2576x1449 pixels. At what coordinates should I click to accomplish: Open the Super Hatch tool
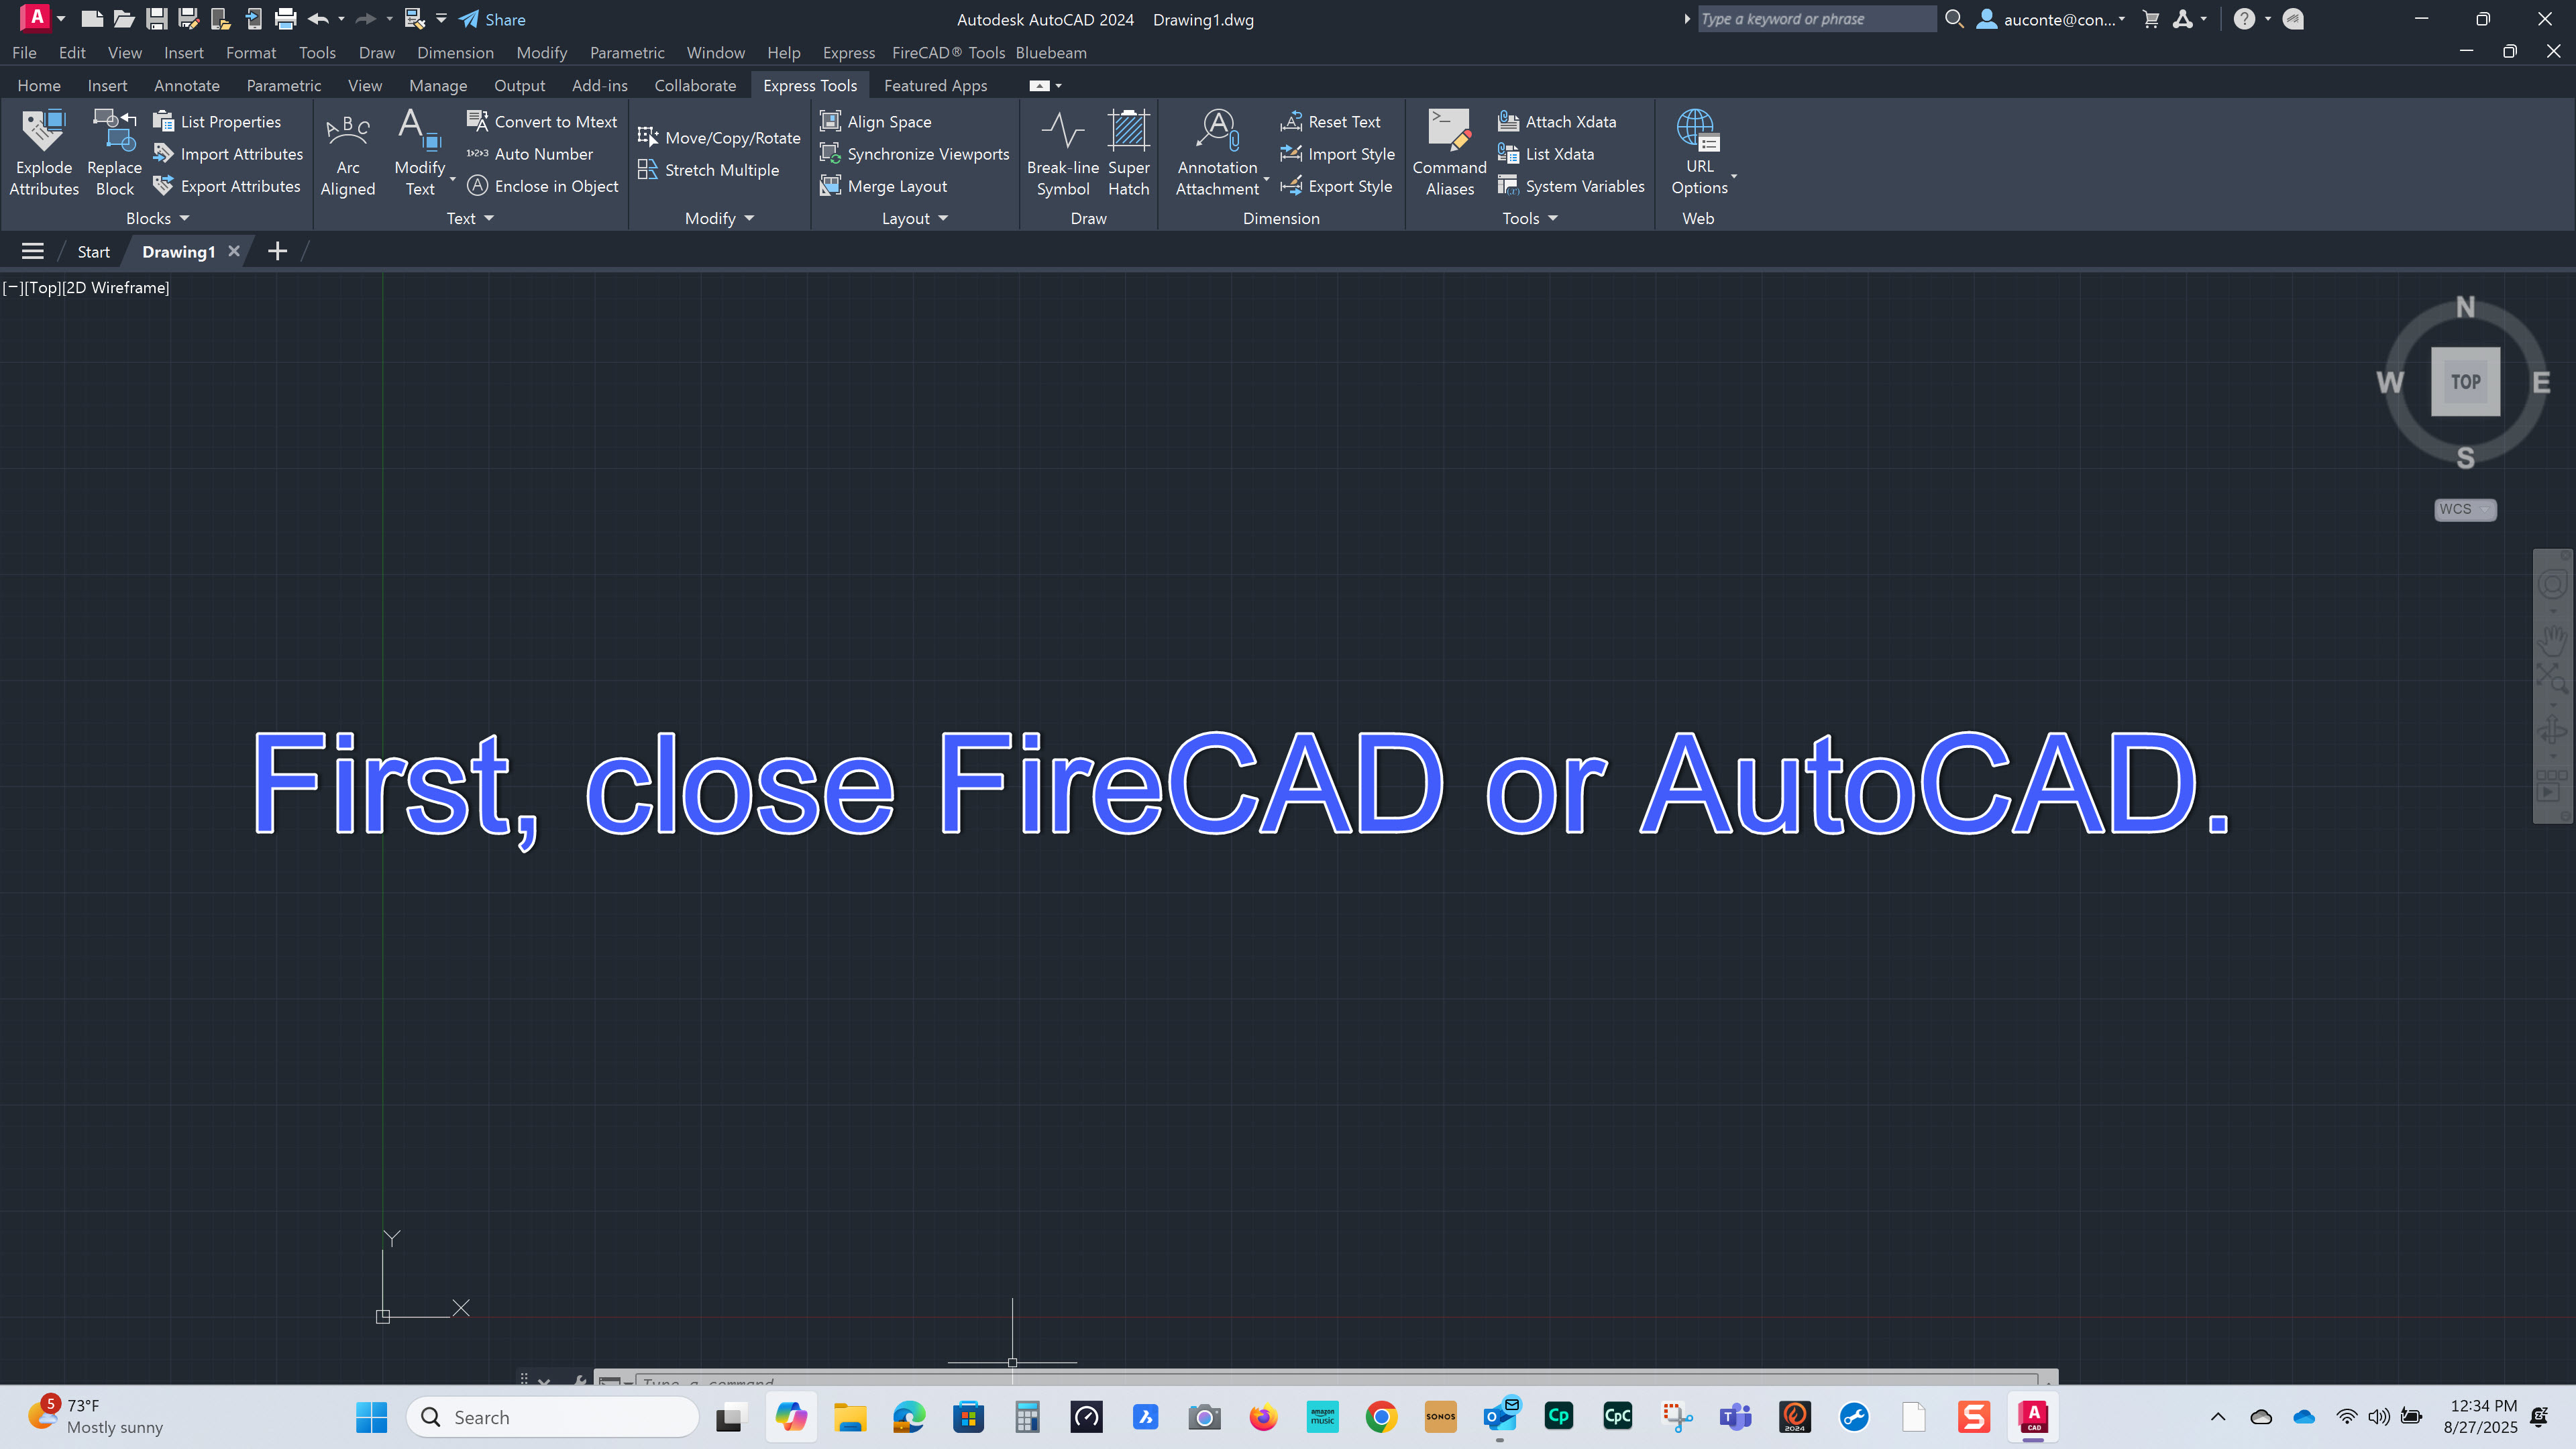coord(1128,152)
